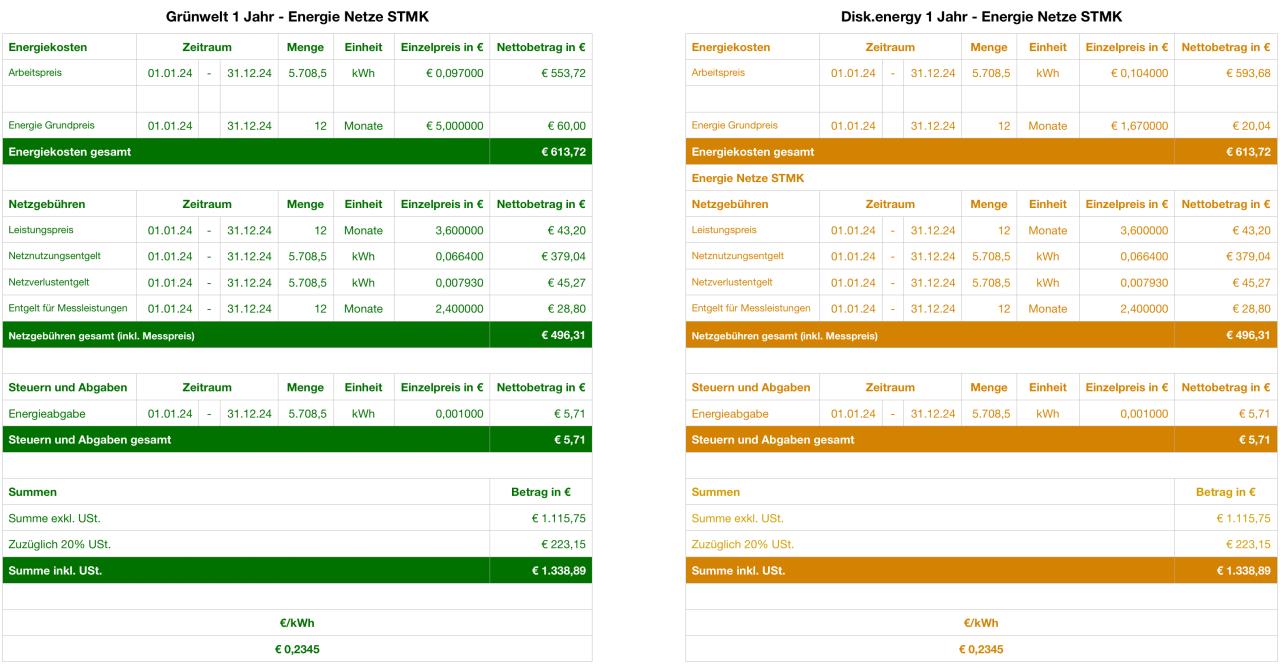
Task: Click the green 'Entgelt für Messleistungen' row label
Action: 69,308
